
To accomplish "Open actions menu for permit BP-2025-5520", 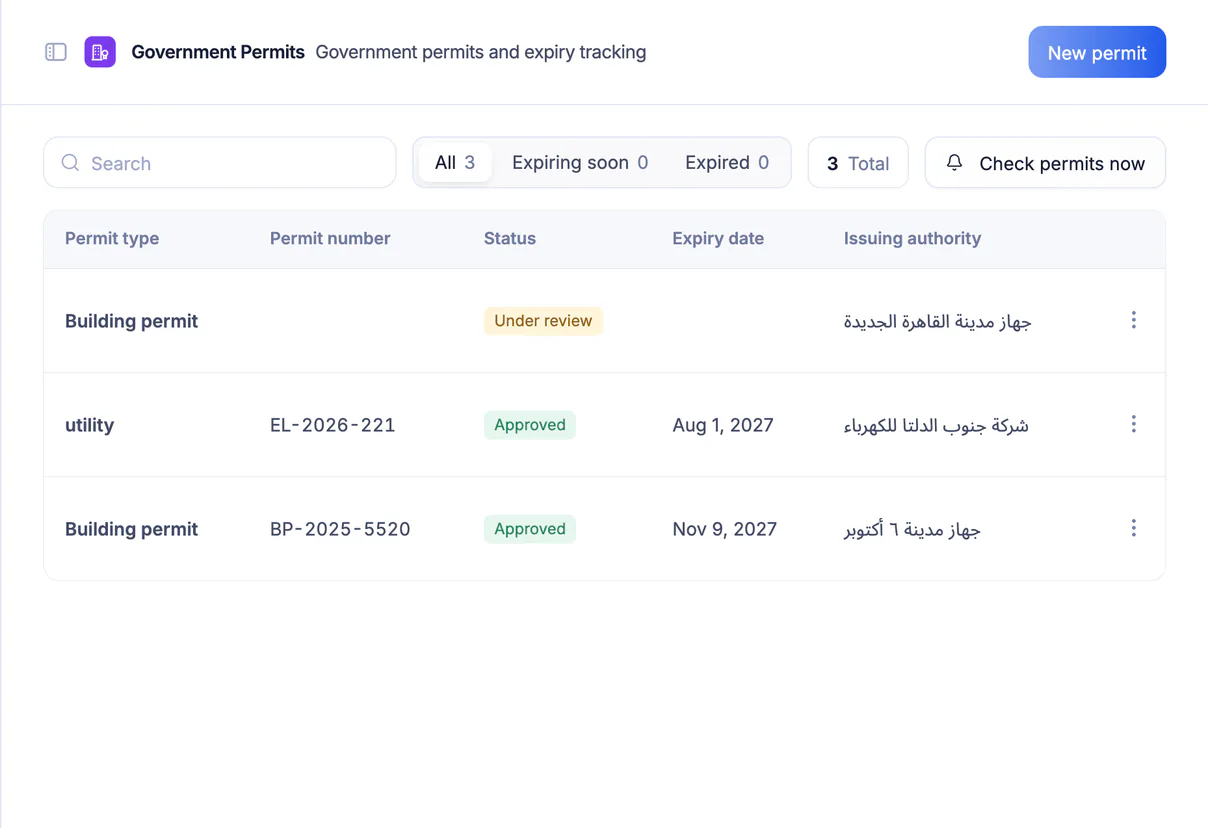I will click(x=1133, y=528).
